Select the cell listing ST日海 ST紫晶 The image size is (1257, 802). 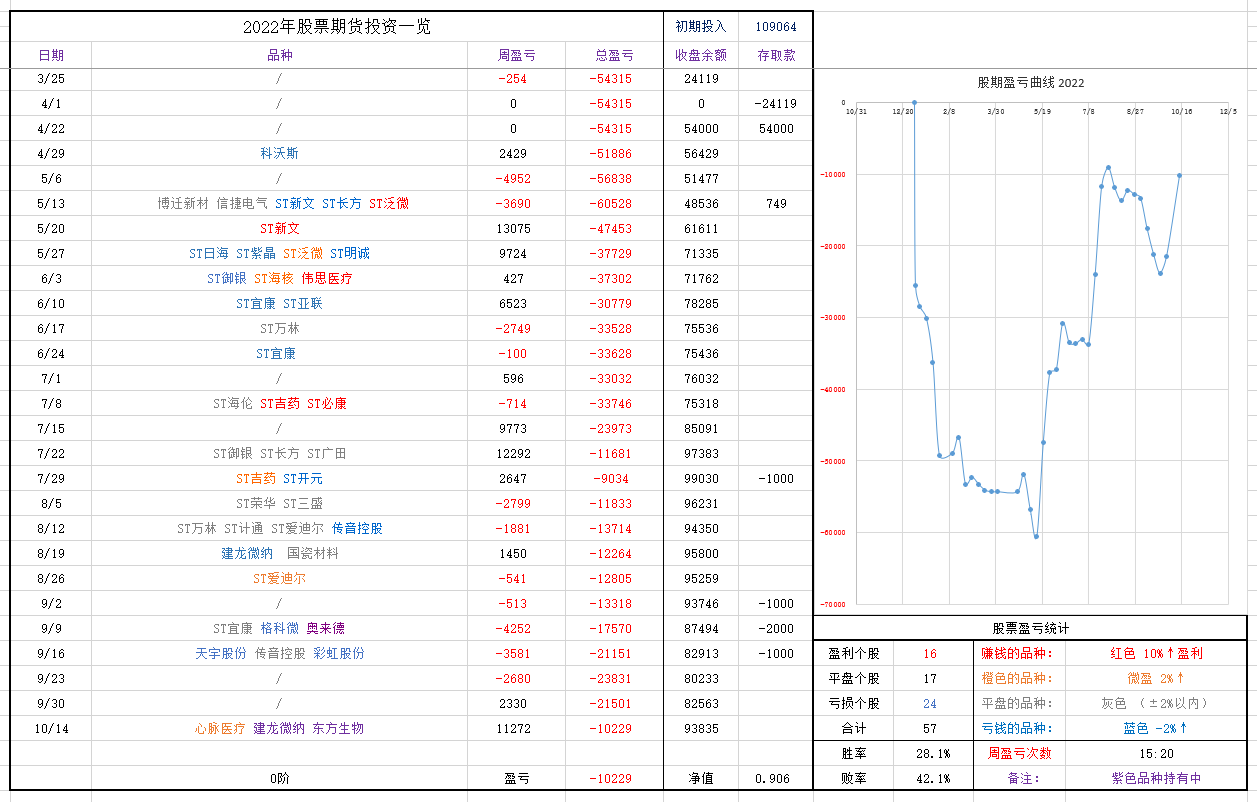tap(279, 253)
